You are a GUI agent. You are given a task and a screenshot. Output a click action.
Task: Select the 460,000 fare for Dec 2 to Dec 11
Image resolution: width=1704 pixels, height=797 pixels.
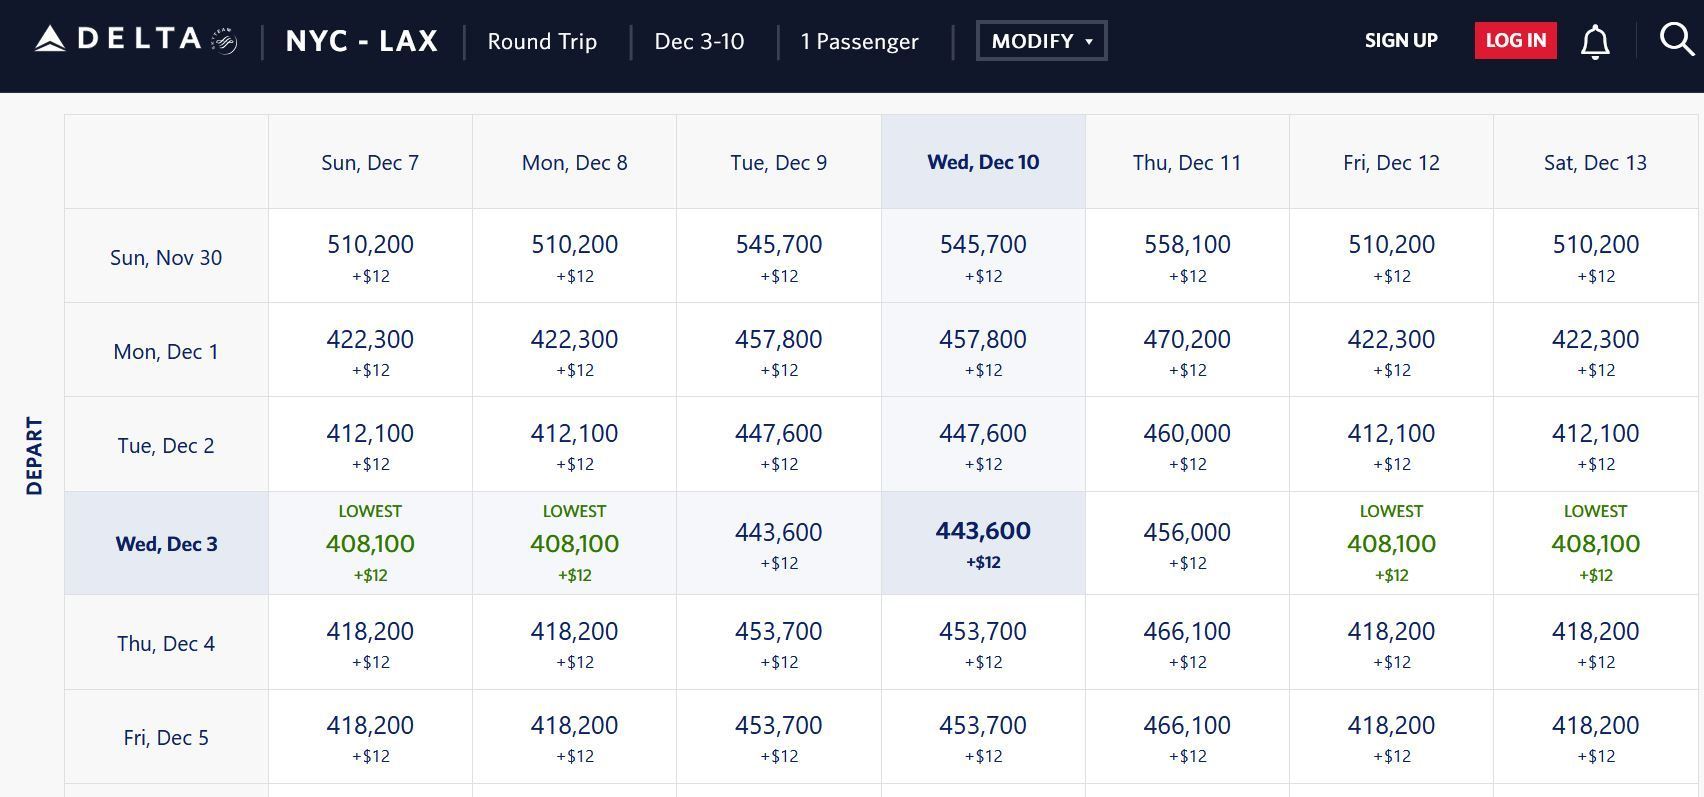point(1187,444)
